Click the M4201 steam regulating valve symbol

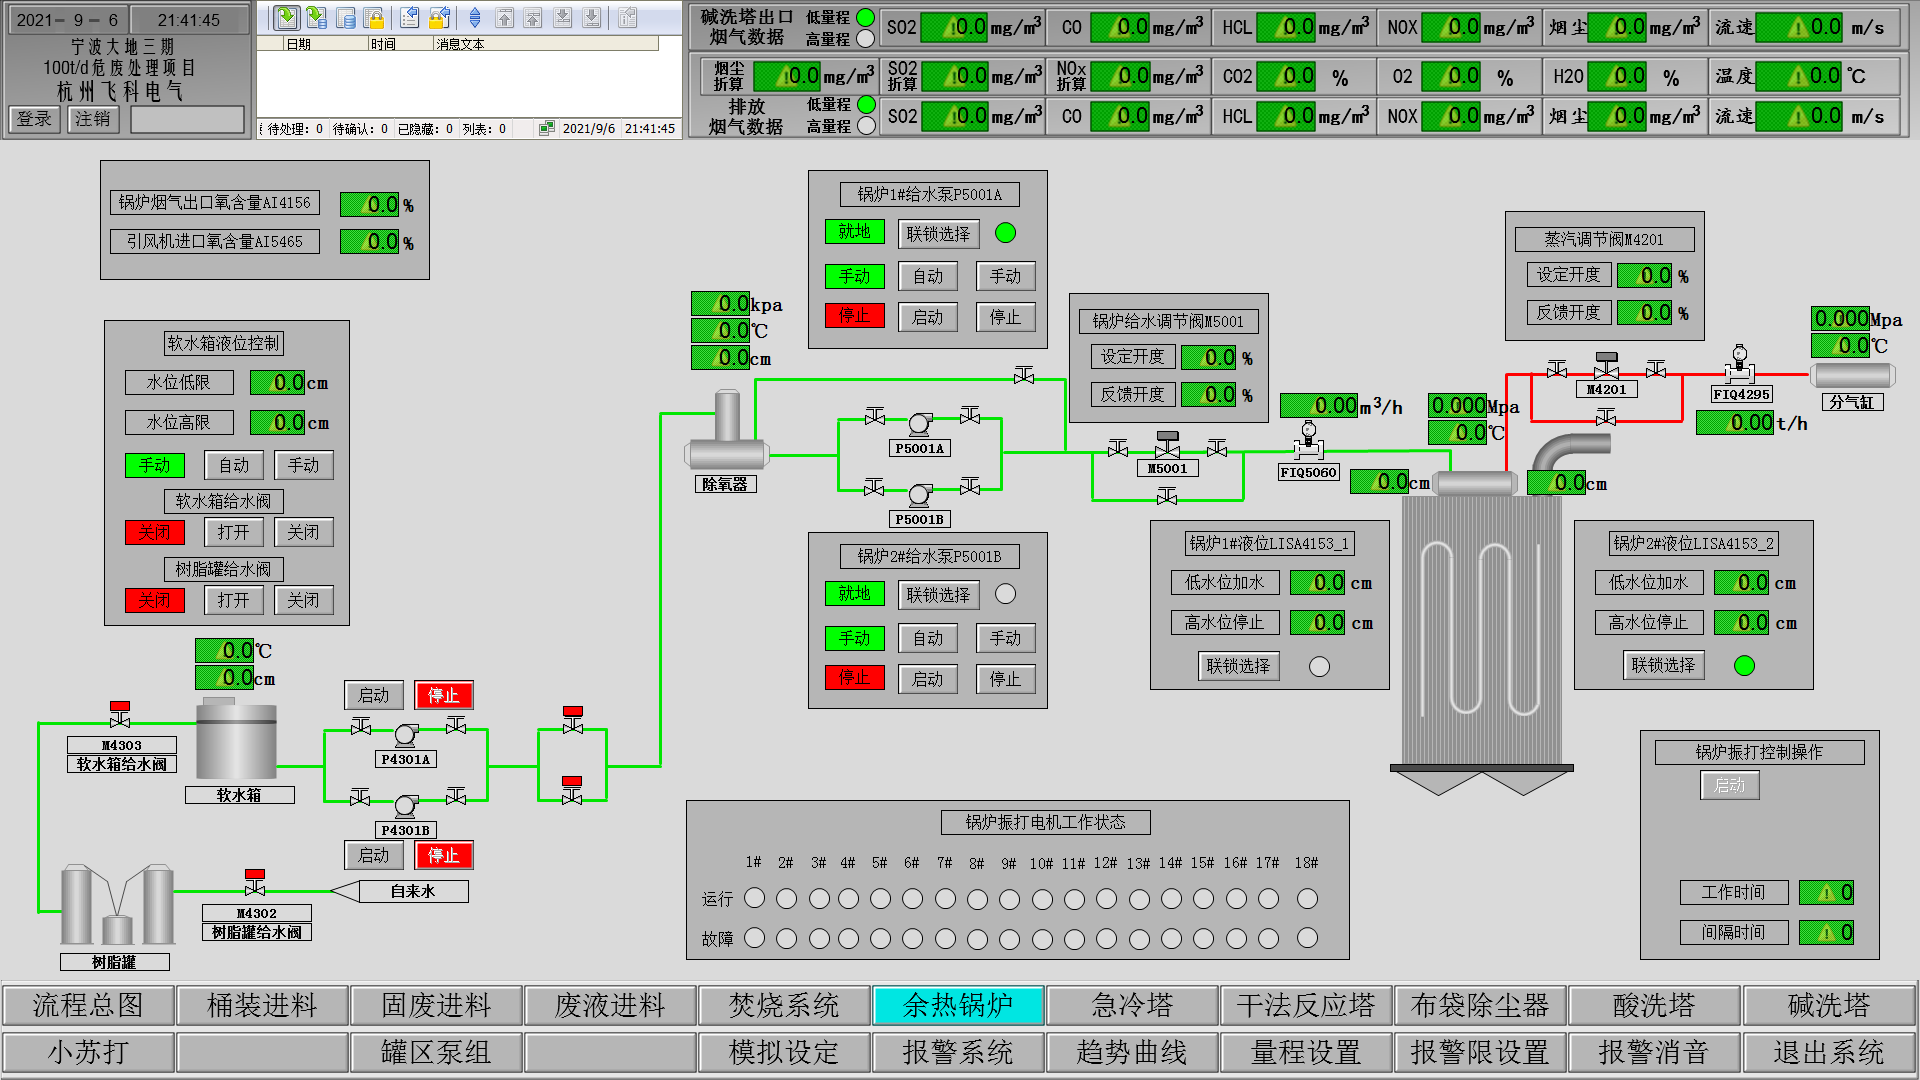[1606, 366]
